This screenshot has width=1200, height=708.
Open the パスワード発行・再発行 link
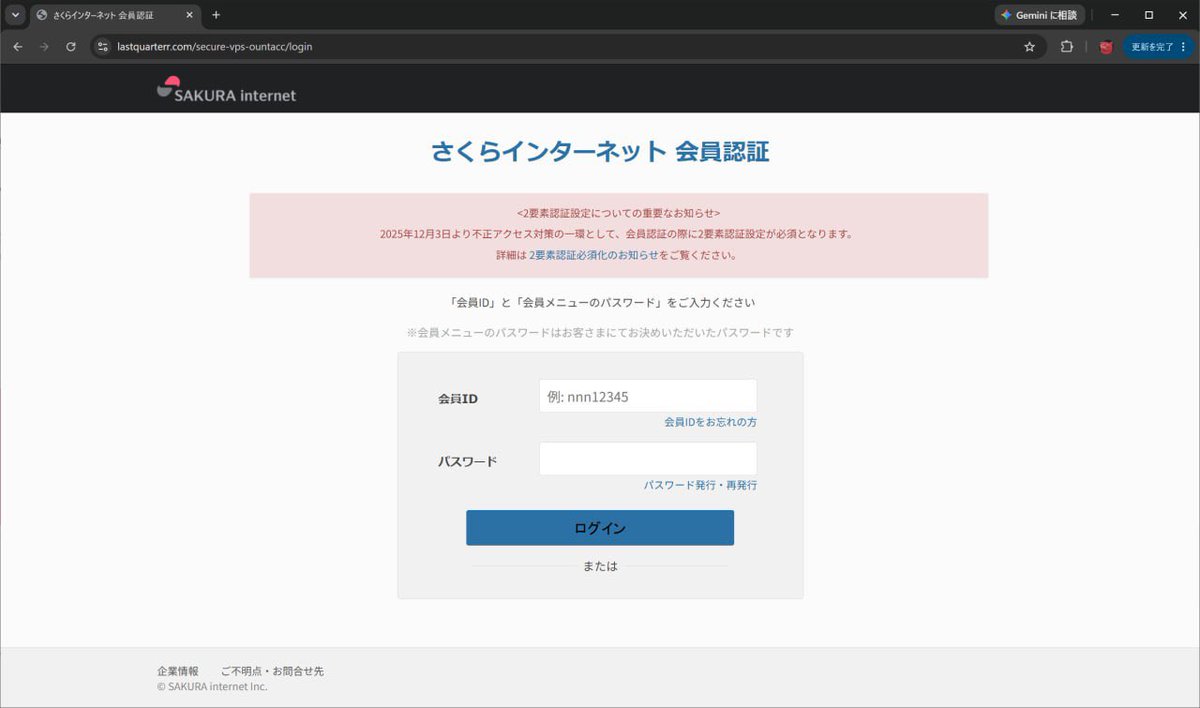(x=700, y=485)
